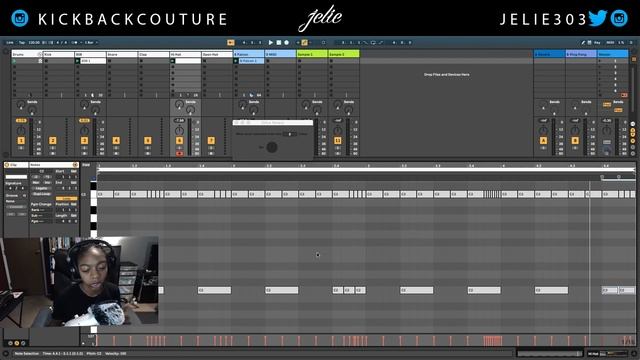The height and width of the screenshot is (360, 640).
Task: Click the Arrangement Record button
Action: pos(287,42)
